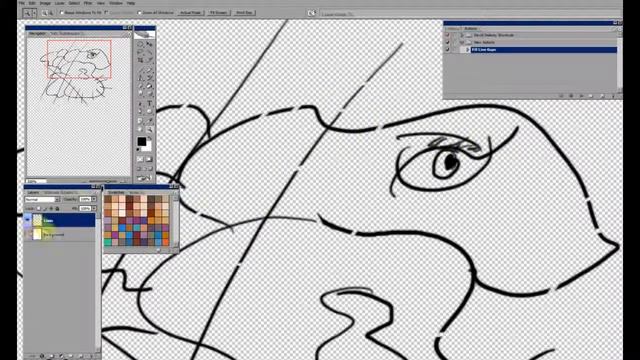
Task: Open the Zoom tool preset picker arrow
Action: [x=34, y=13]
